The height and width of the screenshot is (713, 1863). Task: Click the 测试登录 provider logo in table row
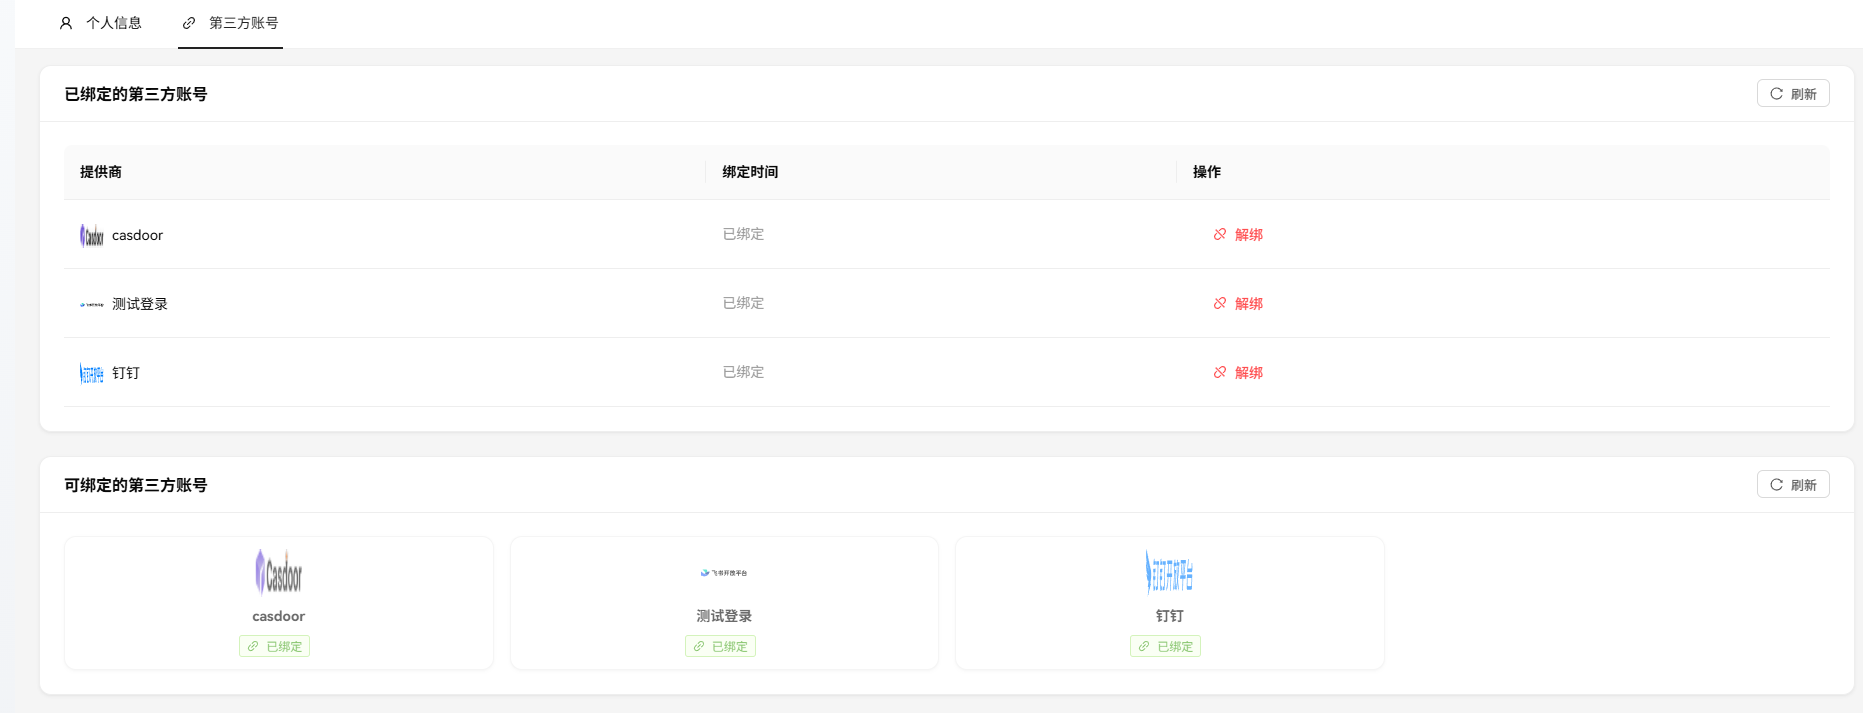pos(92,304)
